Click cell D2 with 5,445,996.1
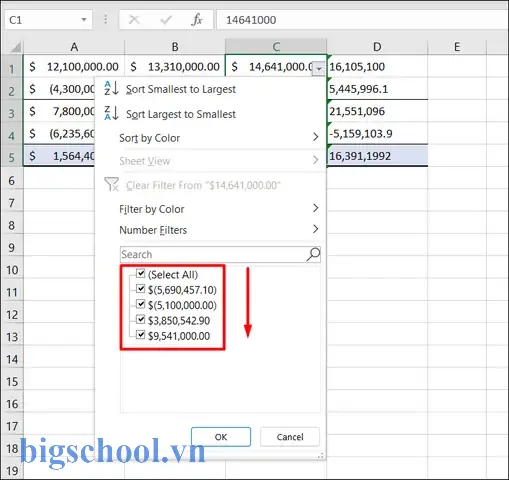This screenshot has width=509, height=480. (x=377, y=89)
